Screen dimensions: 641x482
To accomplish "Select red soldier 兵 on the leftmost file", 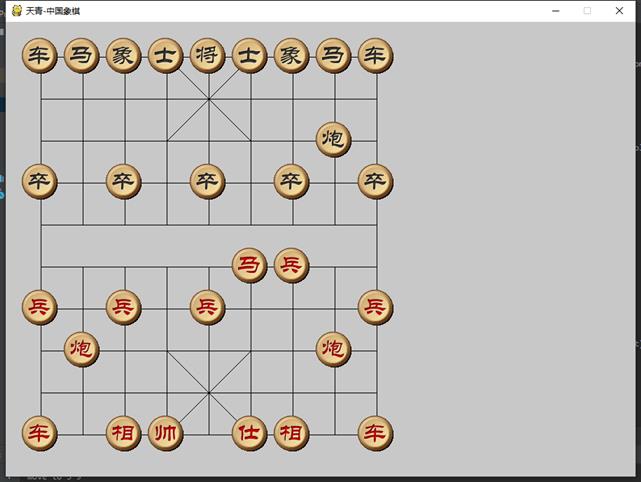I will [x=40, y=307].
